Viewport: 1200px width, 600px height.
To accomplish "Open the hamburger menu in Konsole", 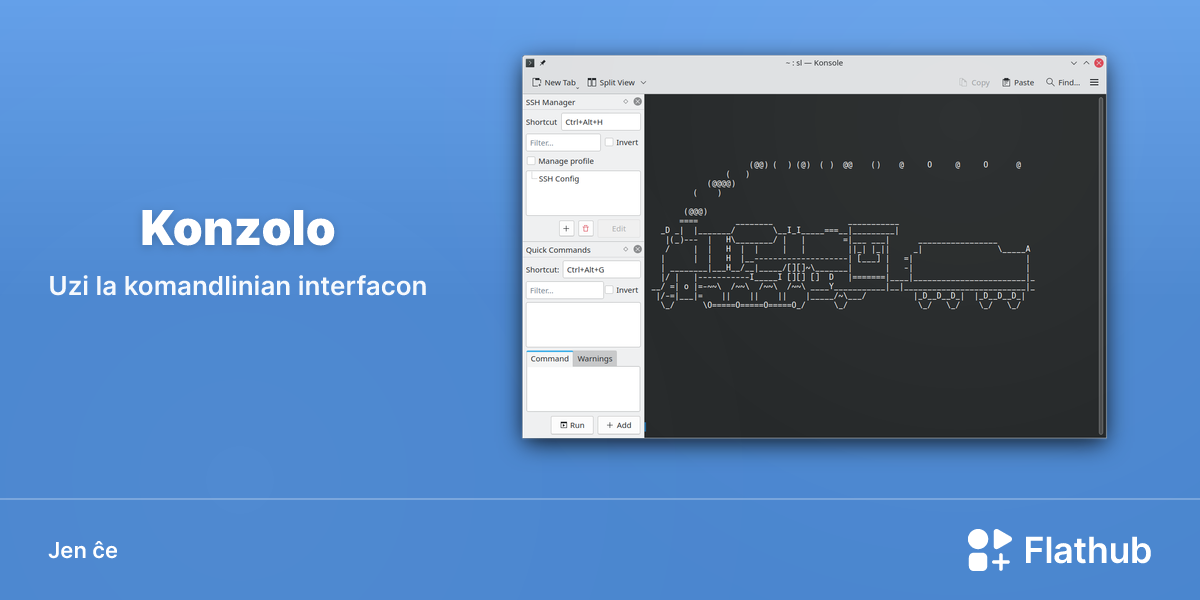I will coord(1094,82).
